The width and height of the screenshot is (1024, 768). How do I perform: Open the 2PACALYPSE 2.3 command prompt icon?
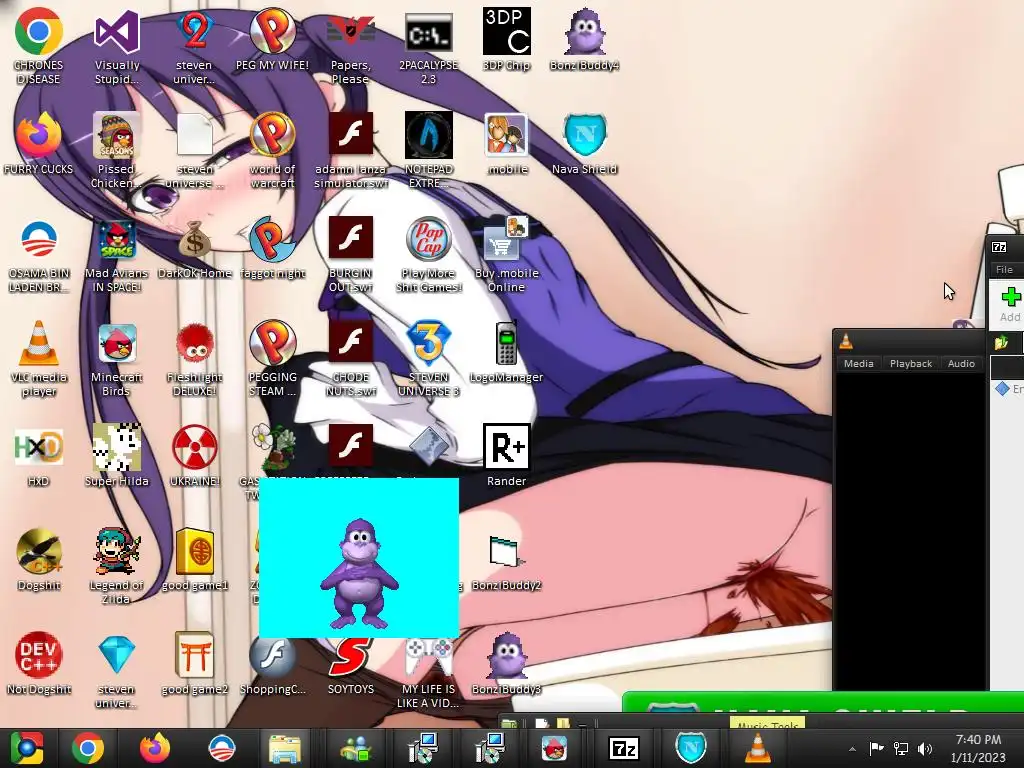click(428, 31)
